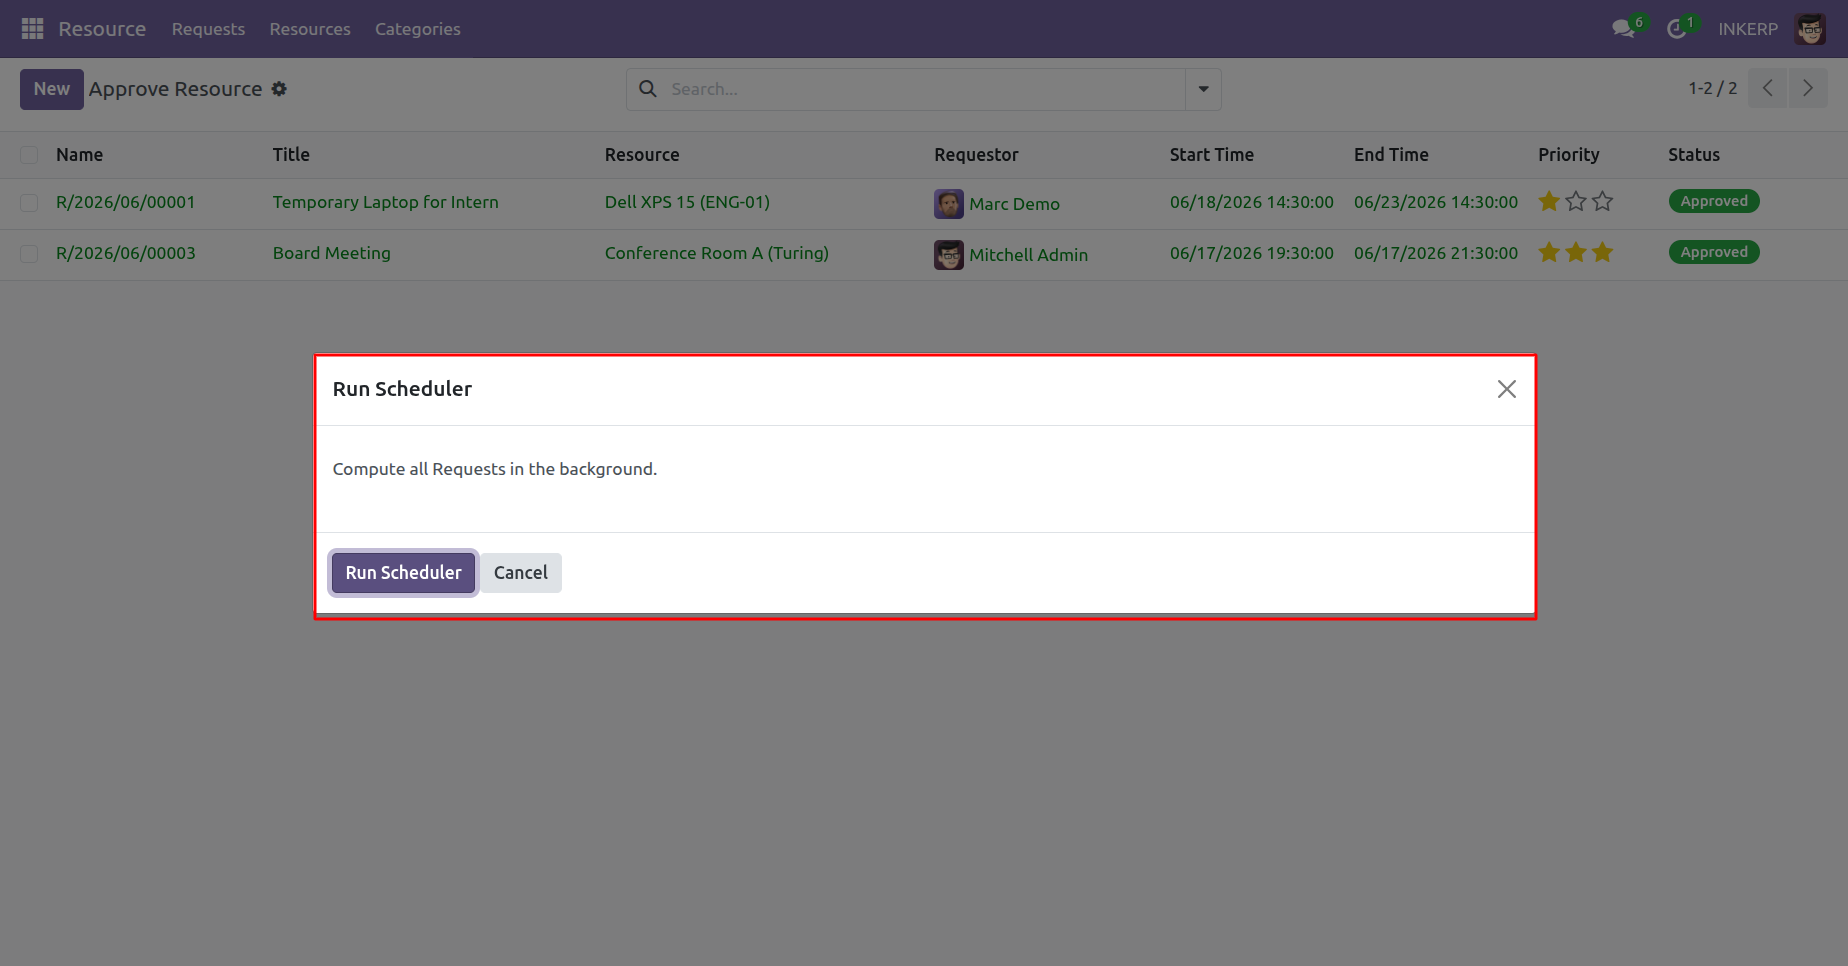1848x966 pixels.
Task: Open the Resources menu
Action: pos(310,29)
